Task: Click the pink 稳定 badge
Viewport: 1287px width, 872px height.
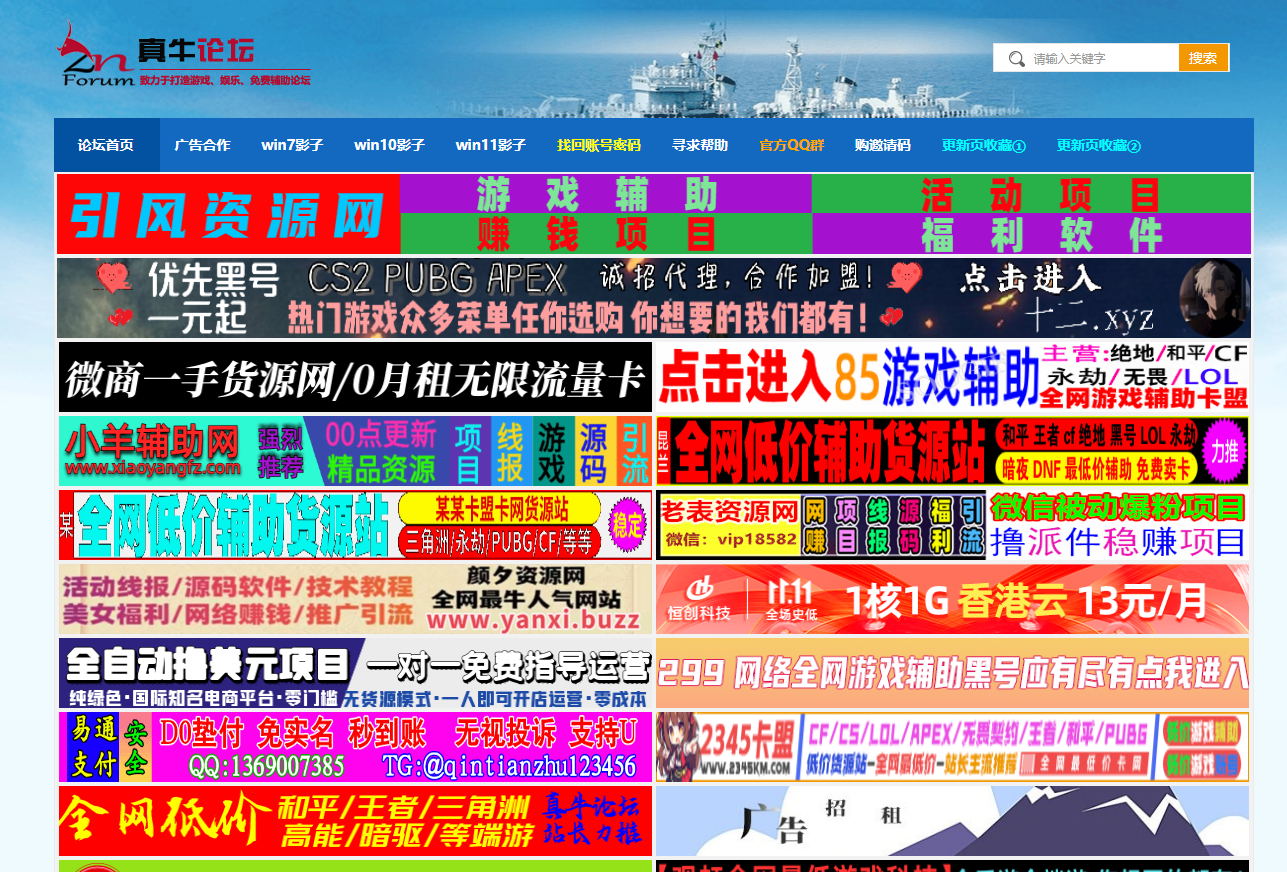Action: tap(628, 525)
